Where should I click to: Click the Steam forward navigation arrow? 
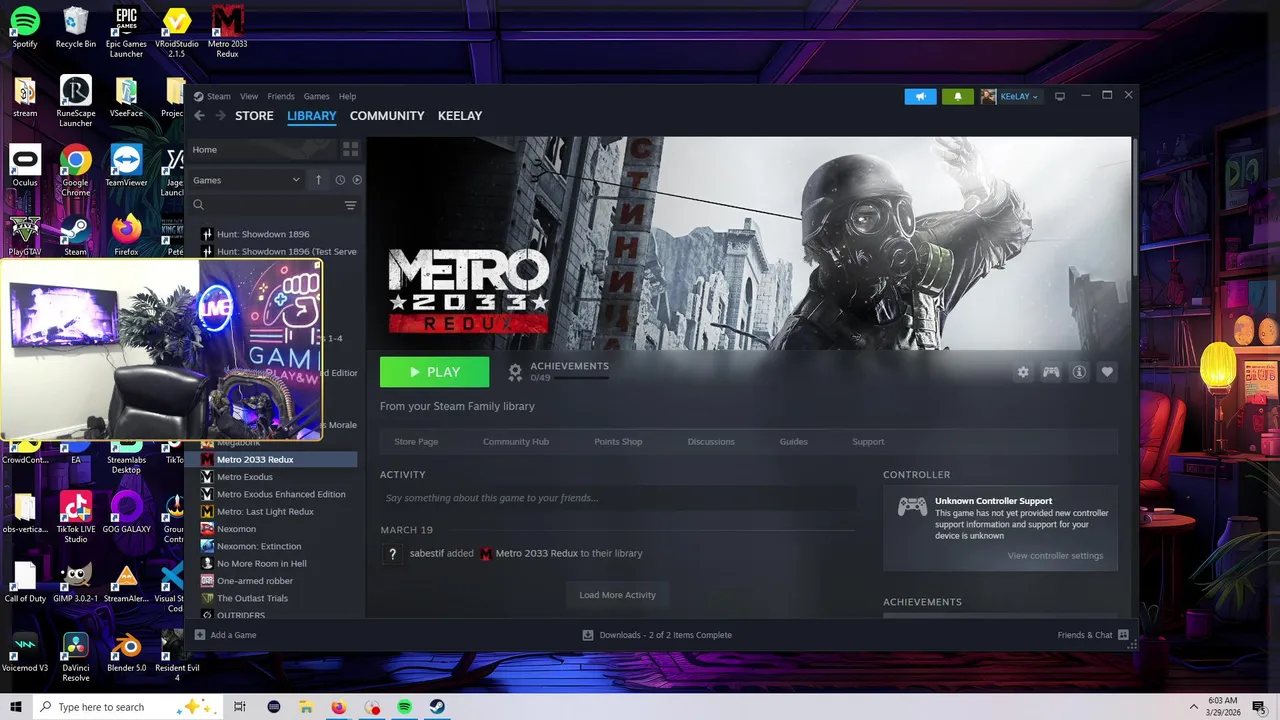pyautogui.click(x=220, y=116)
